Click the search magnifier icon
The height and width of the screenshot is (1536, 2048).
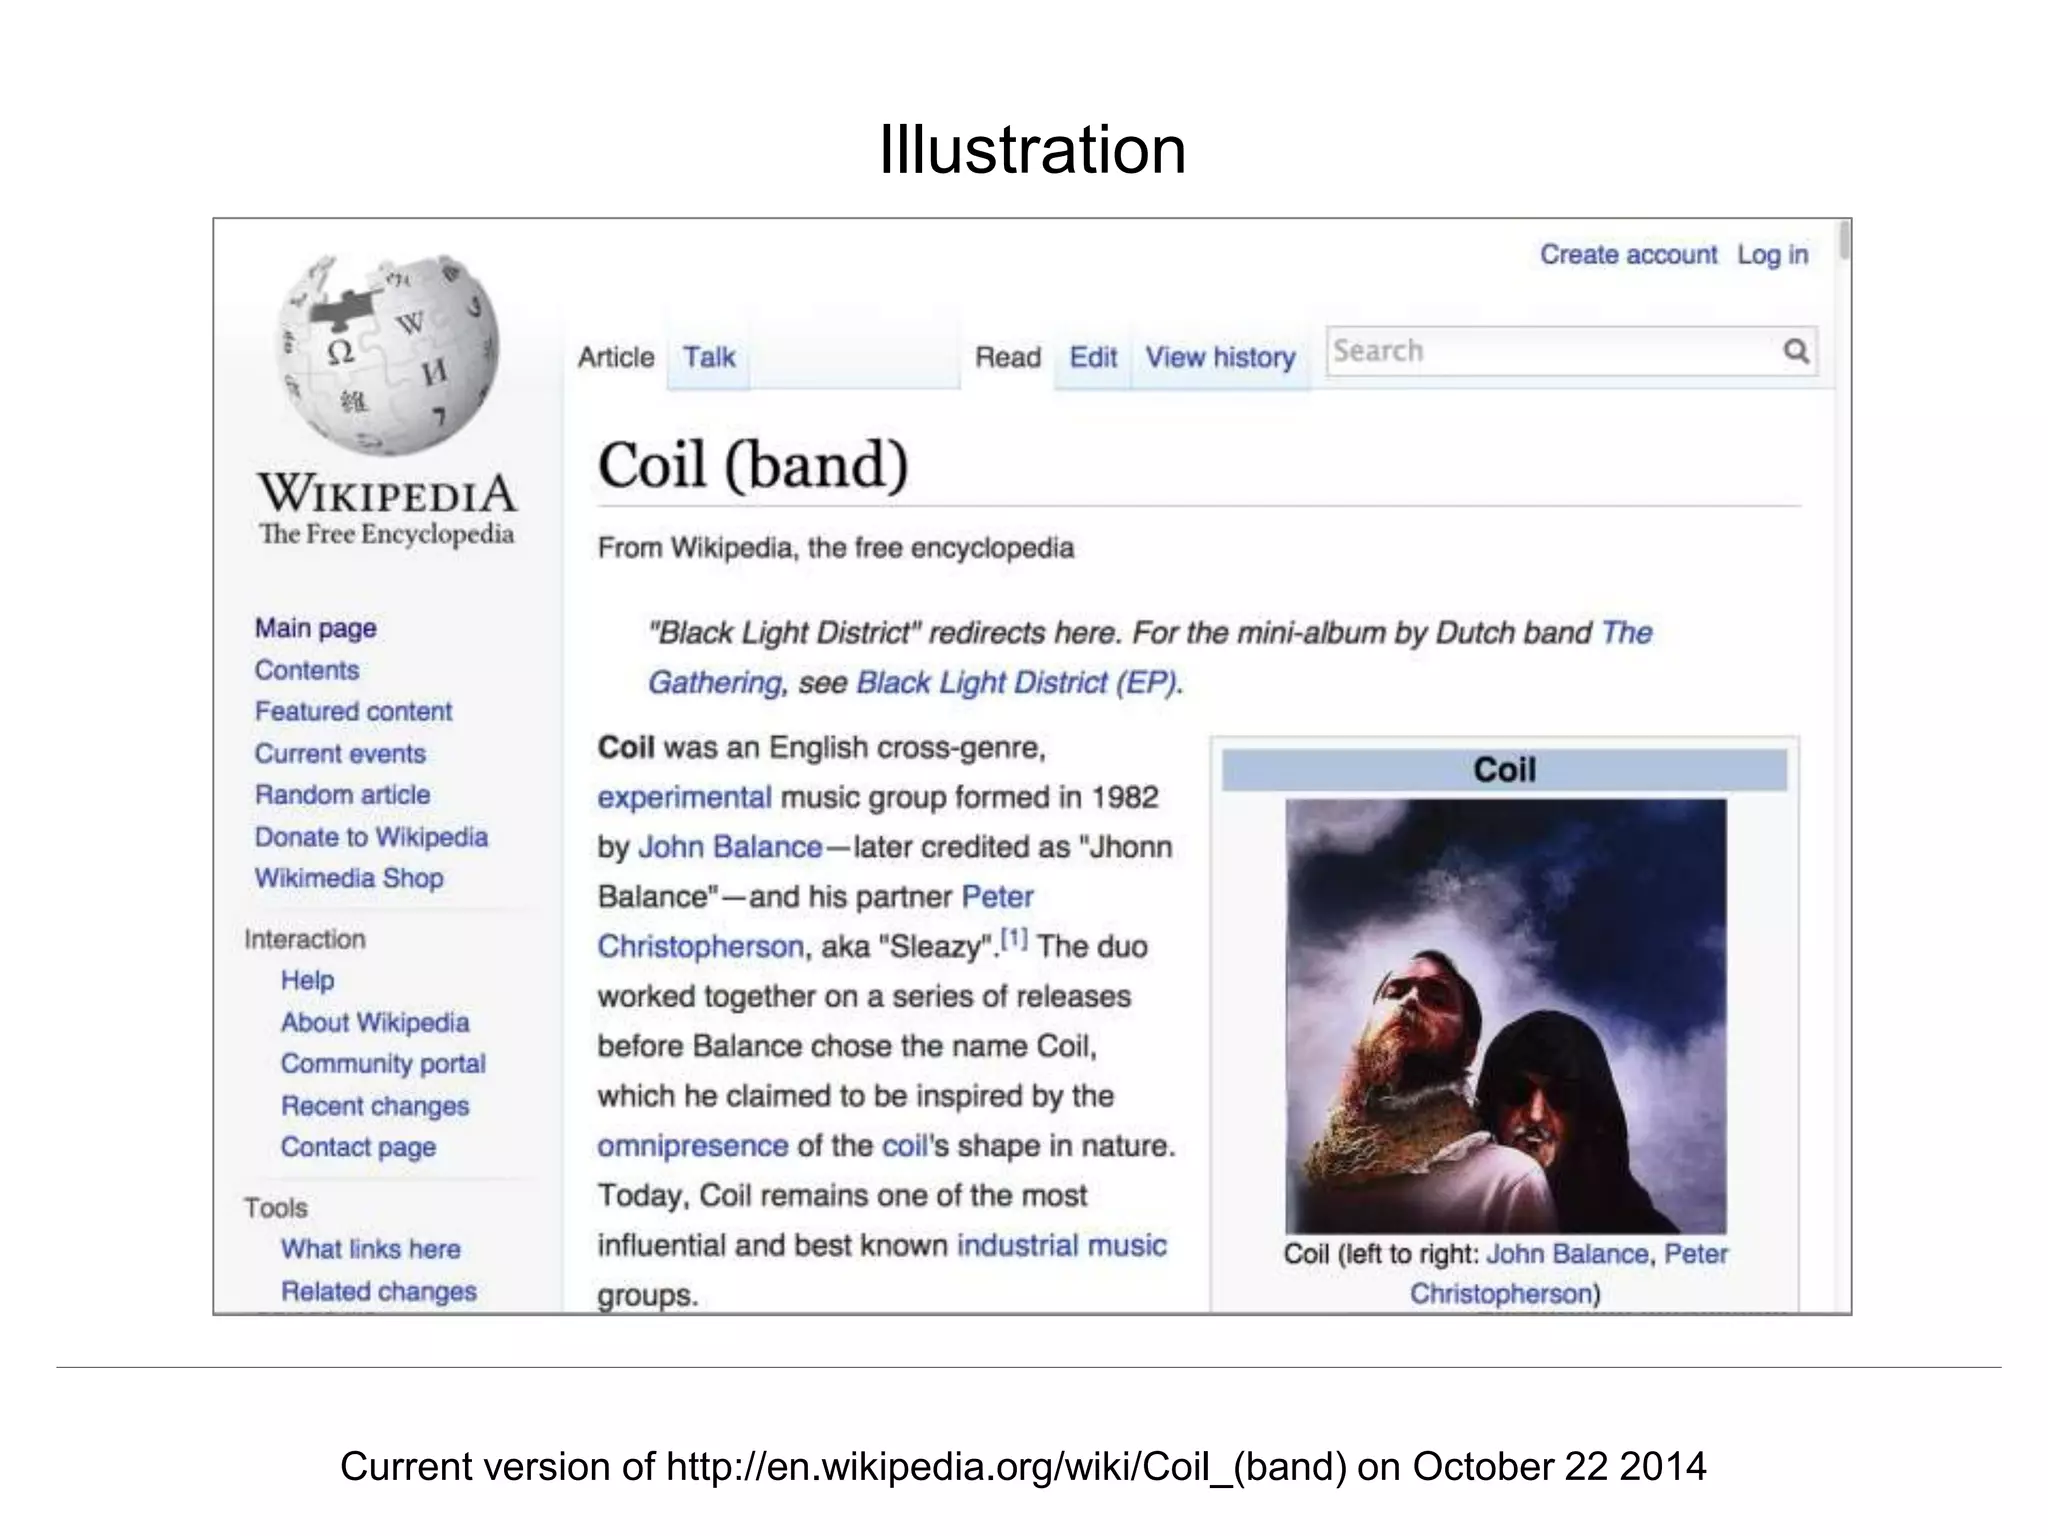pos(1796,351)
